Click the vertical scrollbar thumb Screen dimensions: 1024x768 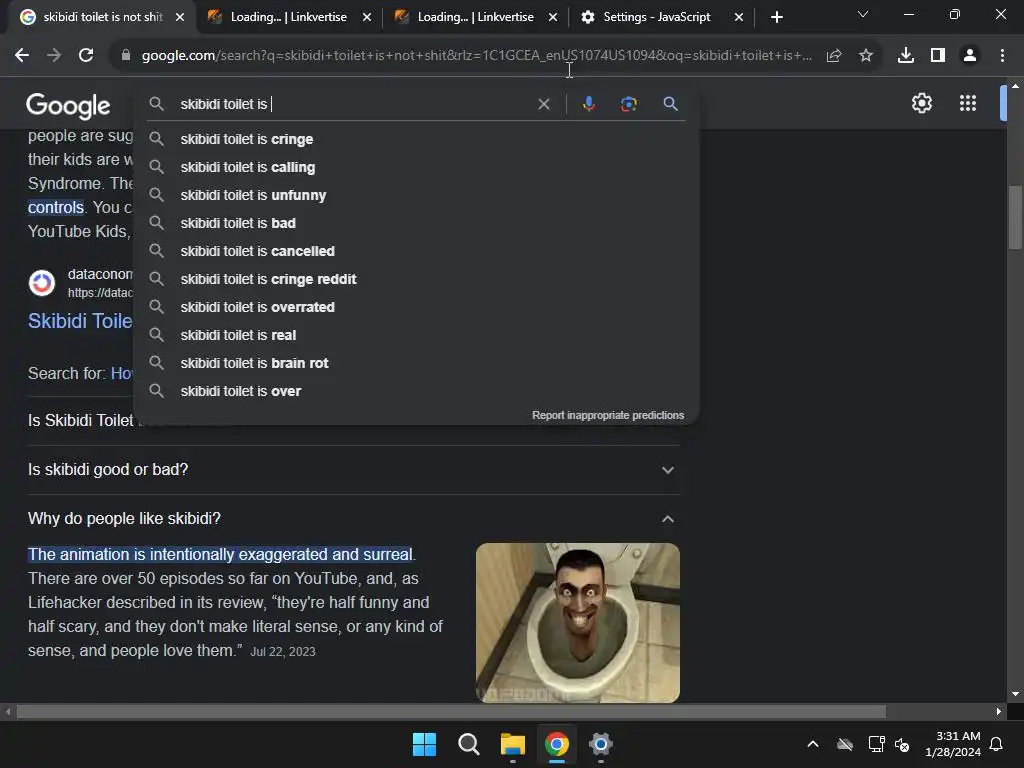[x=1015, y=217]
